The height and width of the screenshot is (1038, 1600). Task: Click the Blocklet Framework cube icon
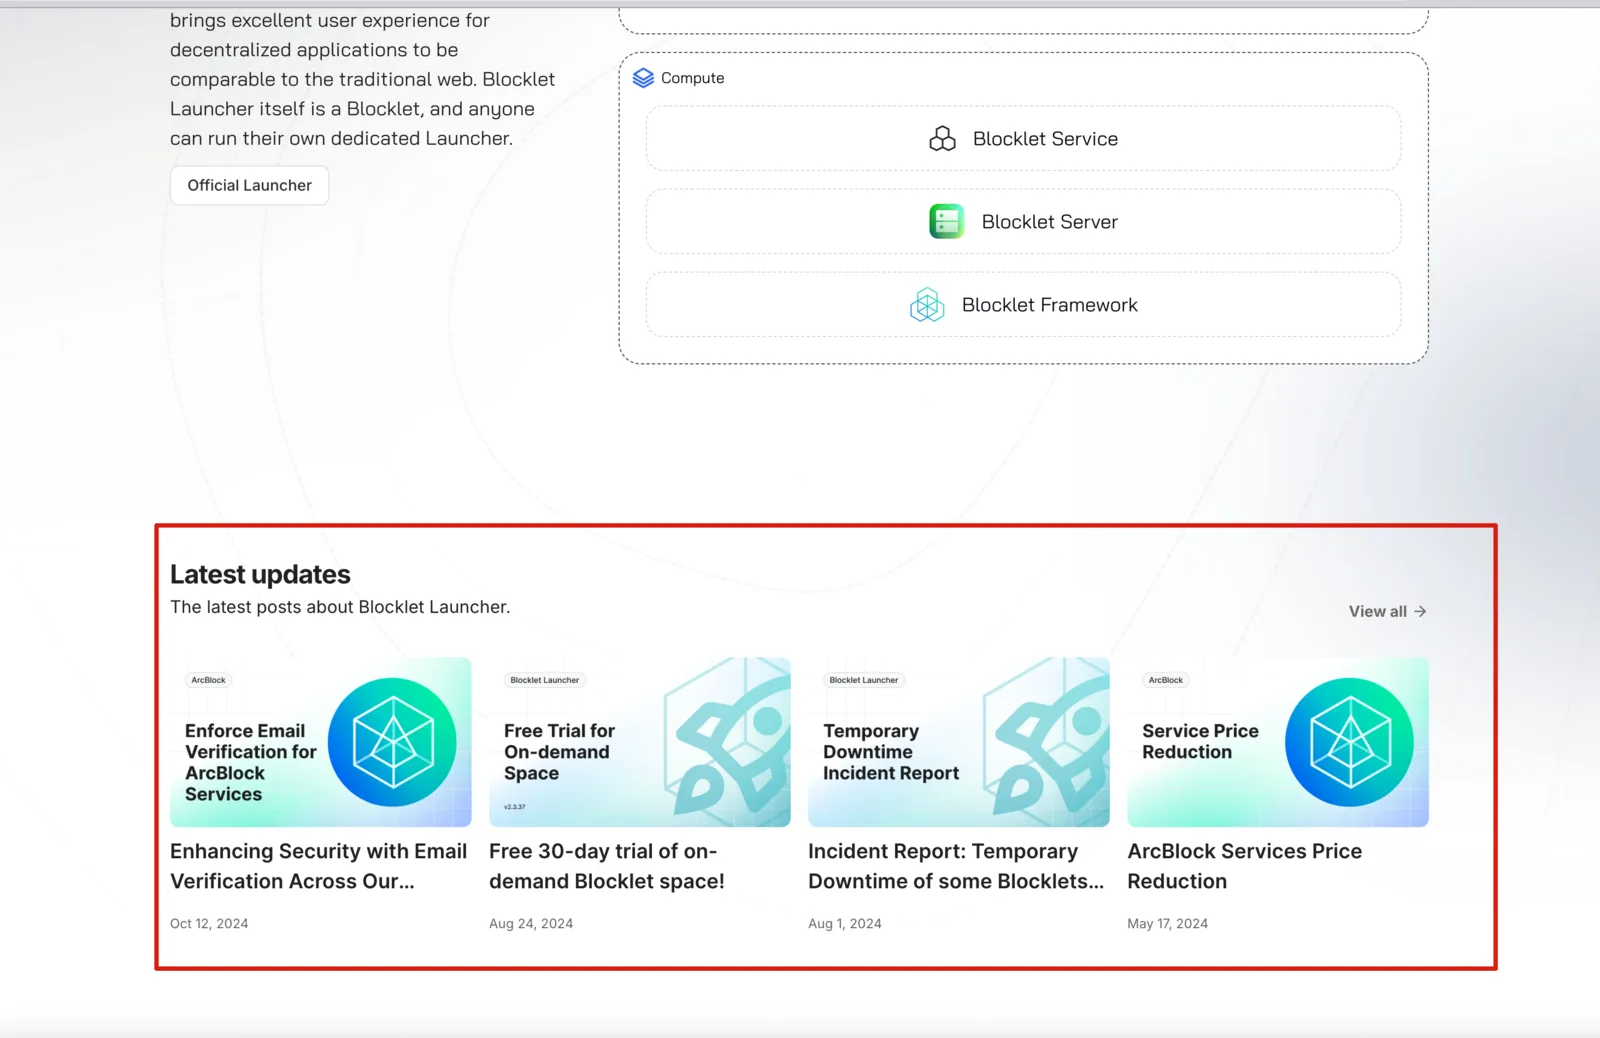click(x=927, y=305)
